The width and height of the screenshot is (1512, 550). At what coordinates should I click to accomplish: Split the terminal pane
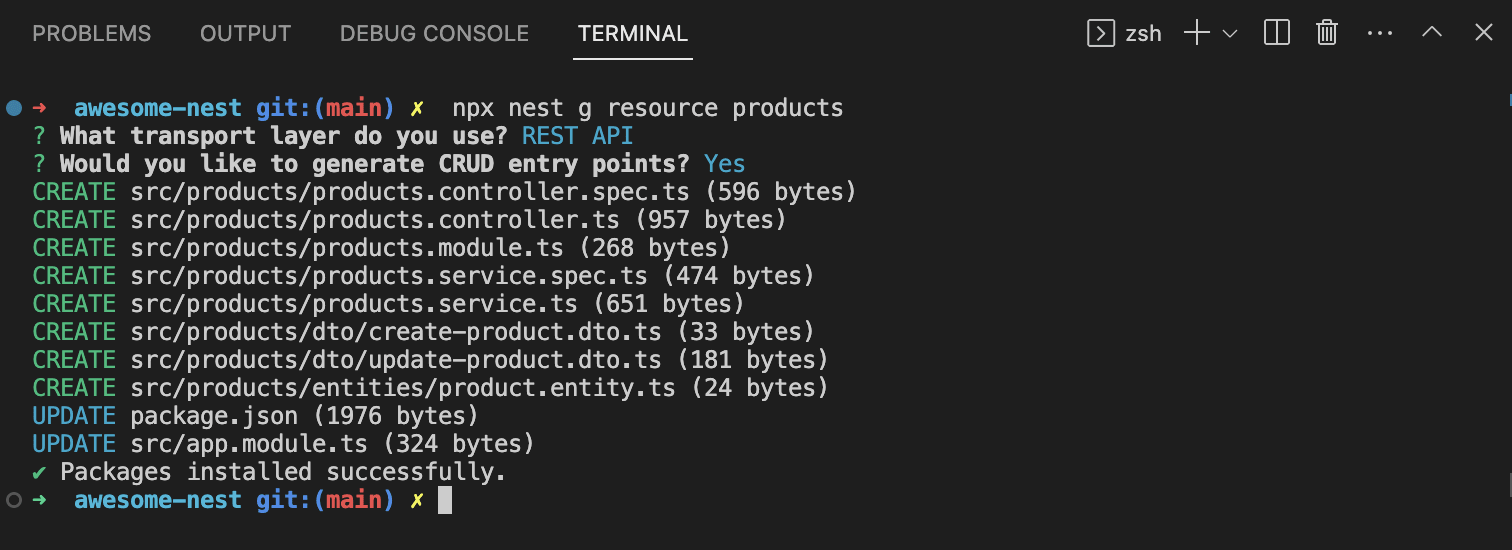click(x=1277, y=33)
